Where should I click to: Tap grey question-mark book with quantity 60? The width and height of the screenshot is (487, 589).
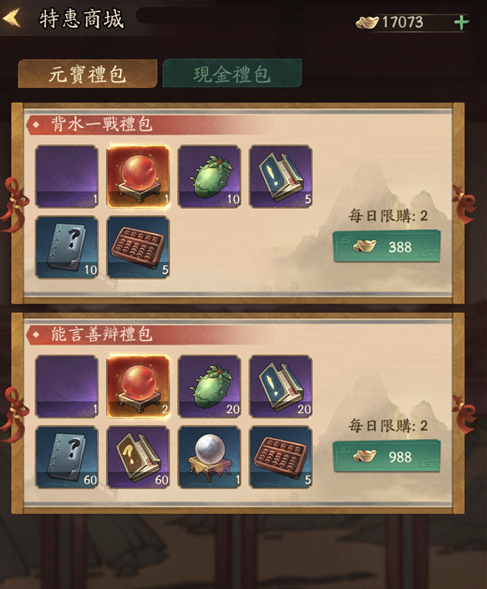pos(67,457)
